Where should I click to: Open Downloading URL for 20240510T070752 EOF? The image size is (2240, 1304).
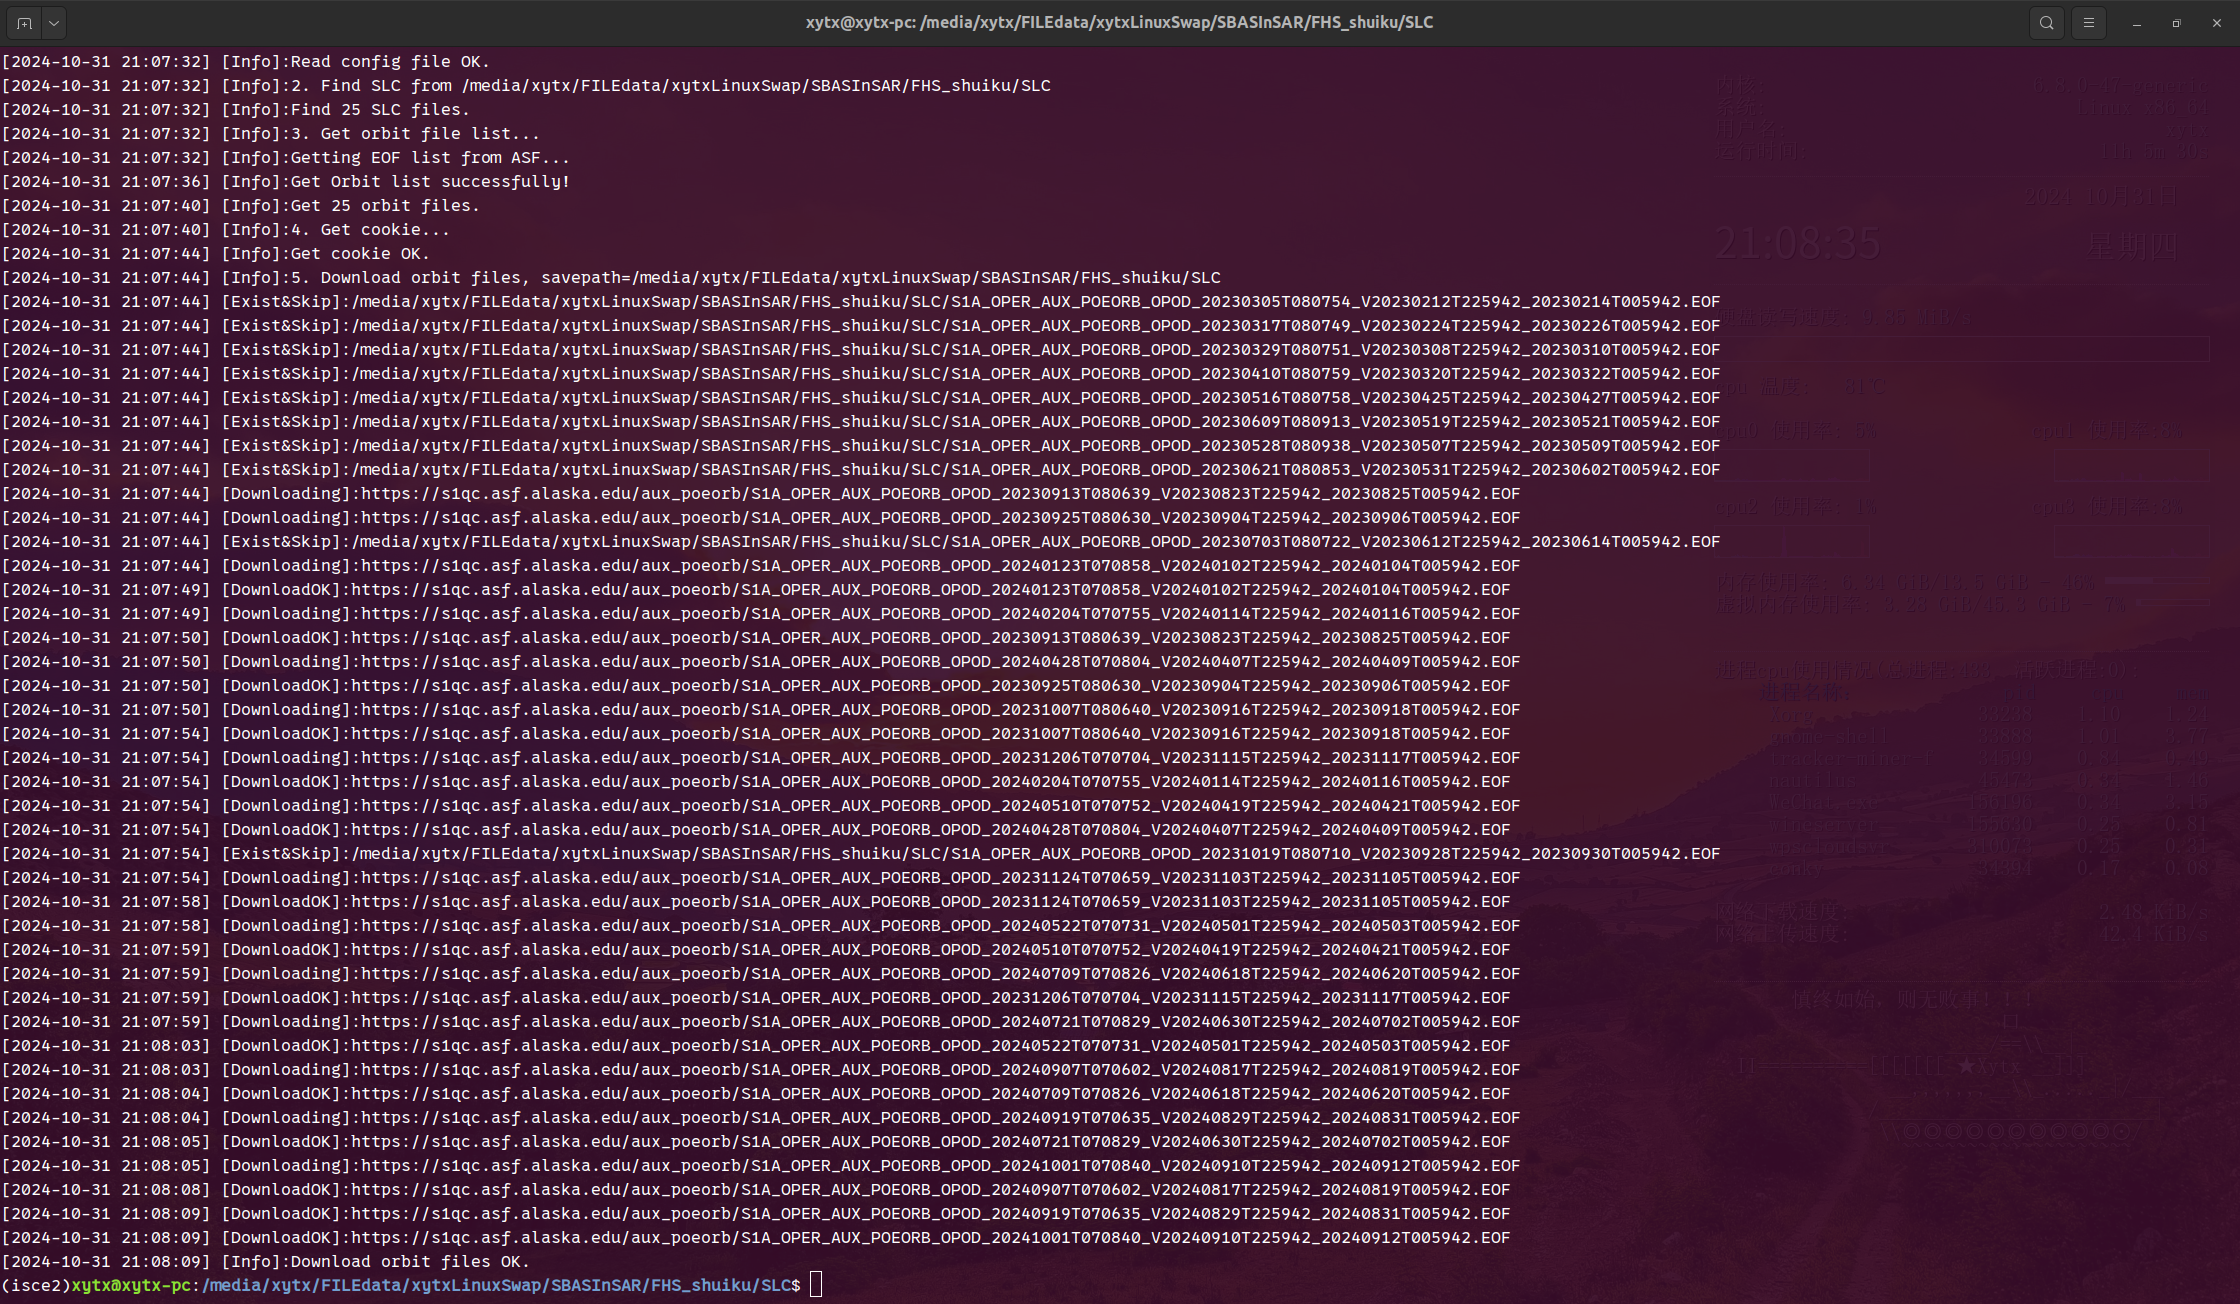pyautogui.click(x=941, y=806)
